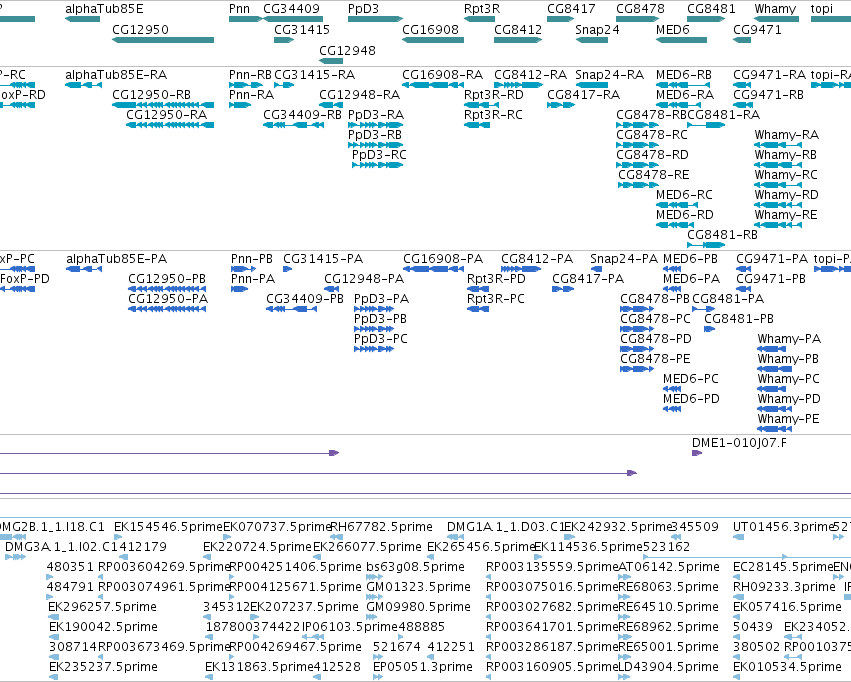This screenshot has height=682, width=851.
Task: Select the CG9471-RB transcript label
Action: [x=769, y=95]
